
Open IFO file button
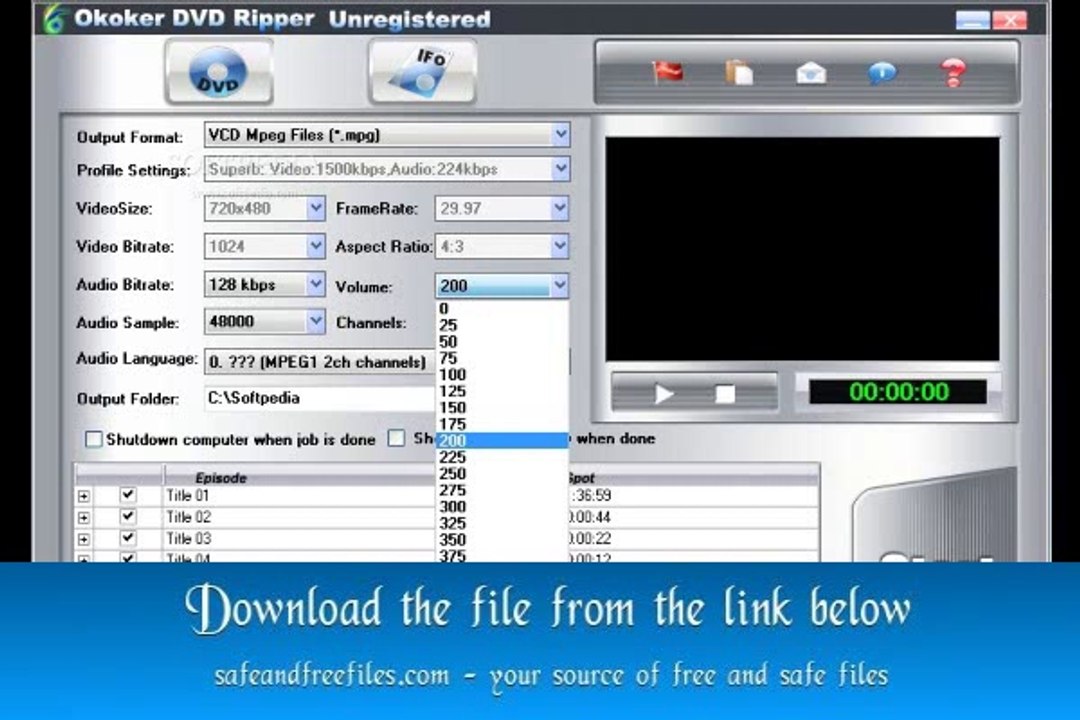(422, 72)
